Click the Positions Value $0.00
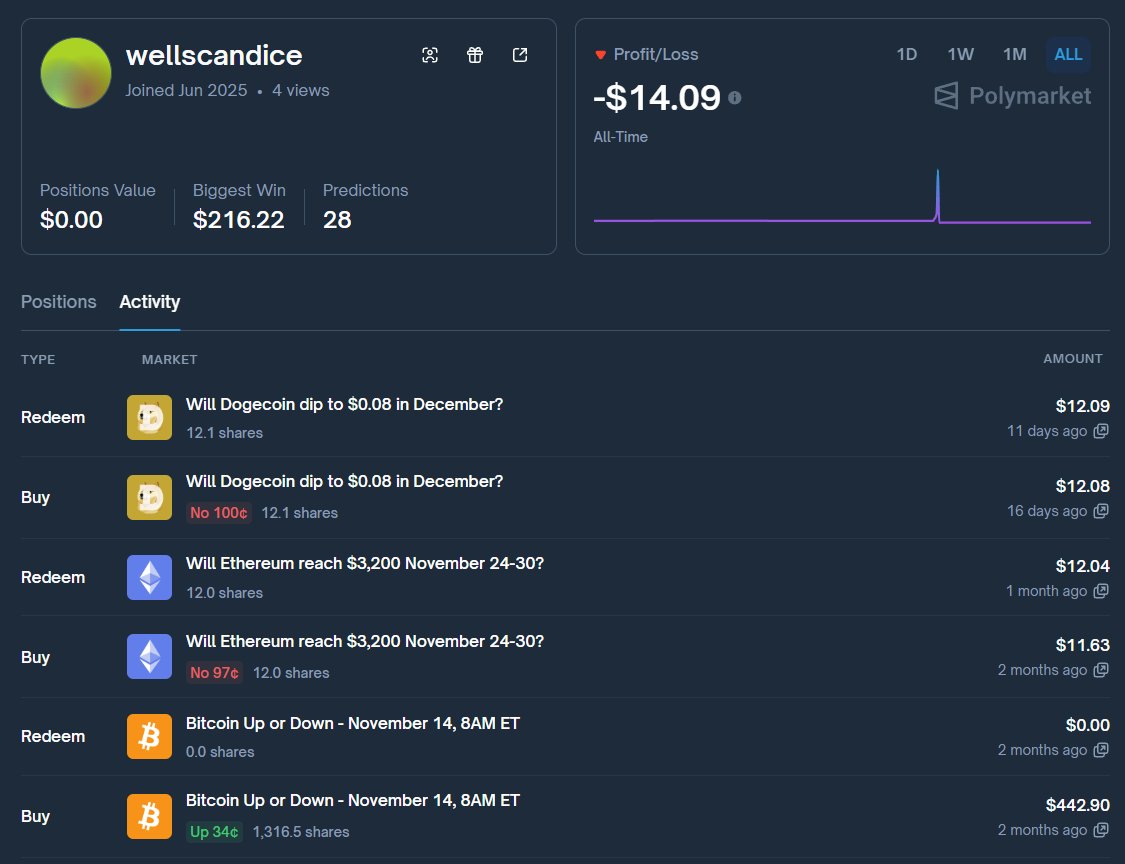 (x=71, y=220)
